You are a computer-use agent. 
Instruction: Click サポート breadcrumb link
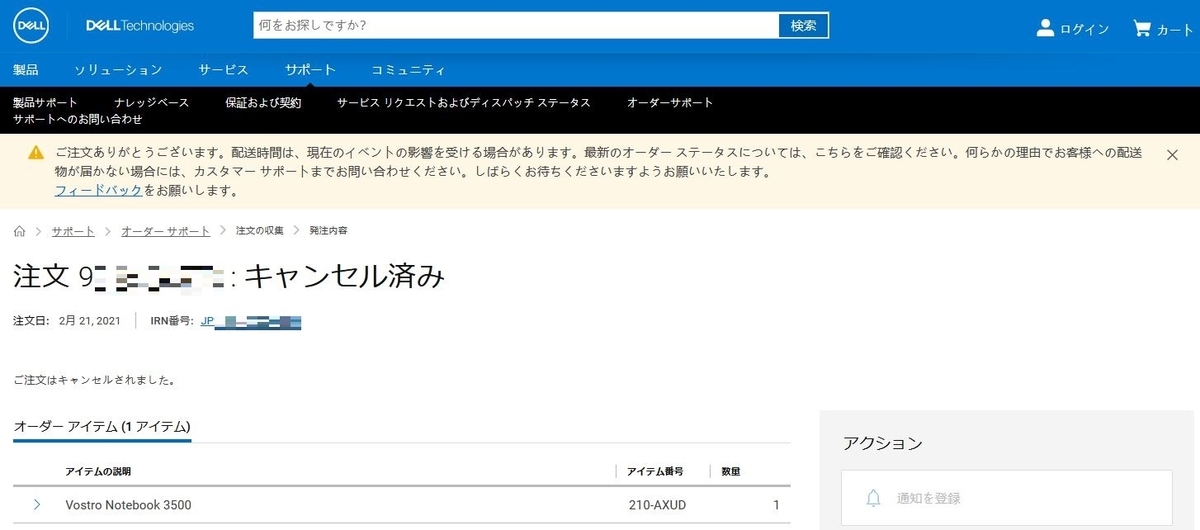coord(73,231)
